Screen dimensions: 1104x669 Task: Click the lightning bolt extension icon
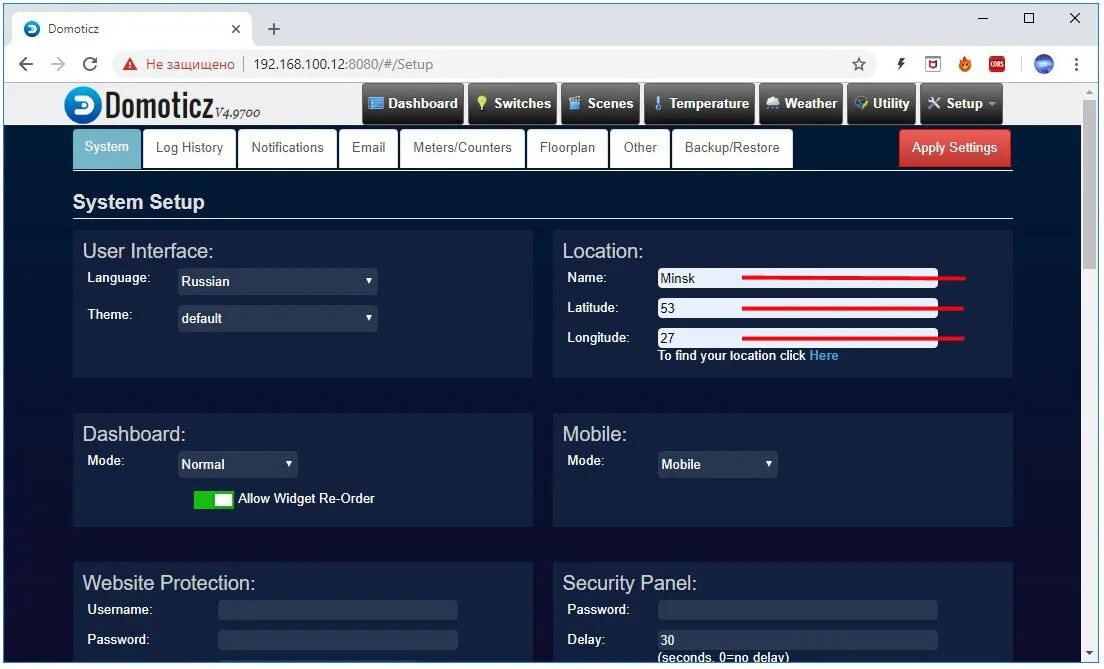(x=901, y=64)
